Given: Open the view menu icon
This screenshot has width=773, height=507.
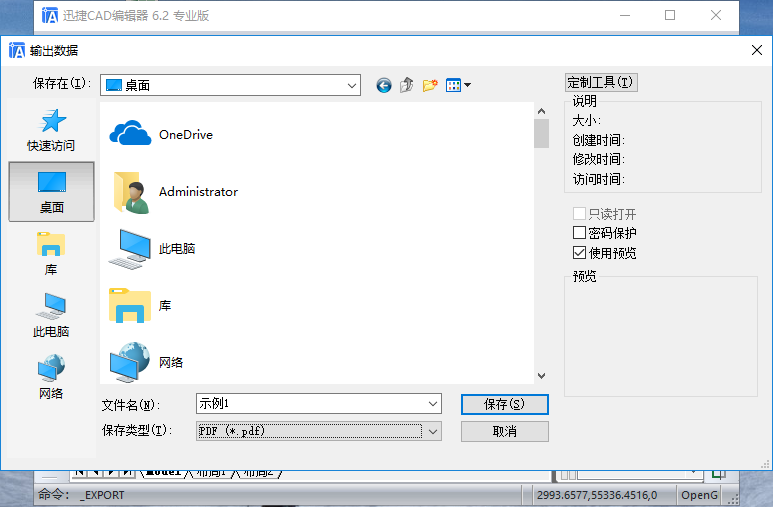Looking at the screenshot, I should click(458, 85).
